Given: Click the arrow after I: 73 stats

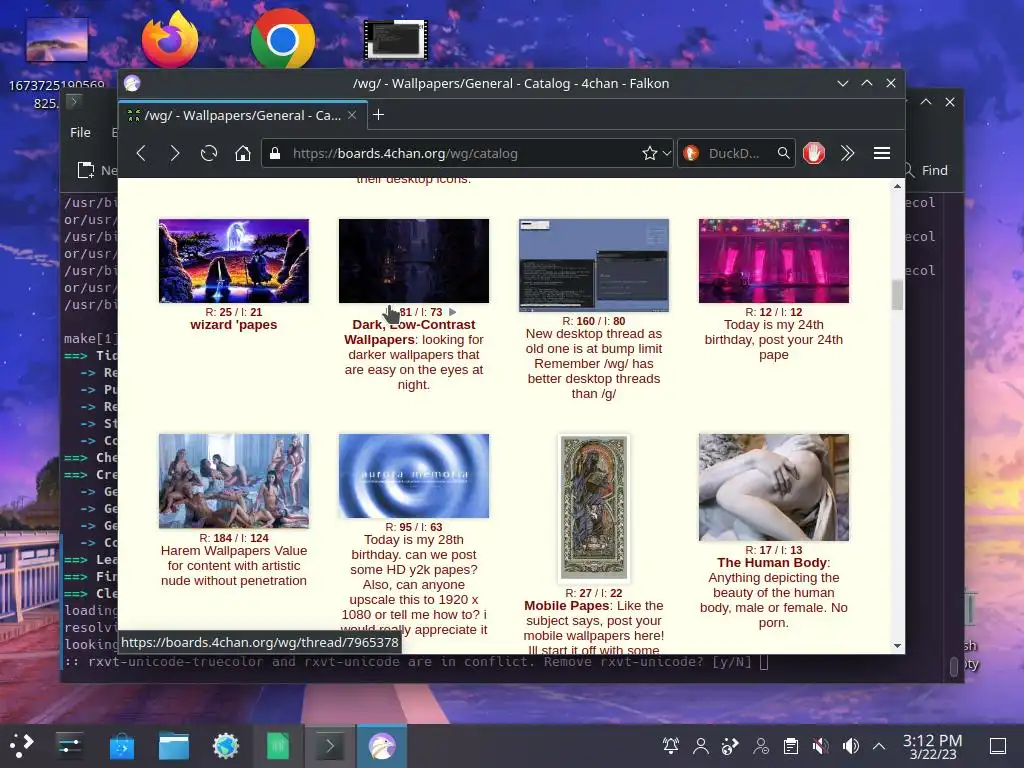Looking at the screenshot, I should click(x=453, y=312).
